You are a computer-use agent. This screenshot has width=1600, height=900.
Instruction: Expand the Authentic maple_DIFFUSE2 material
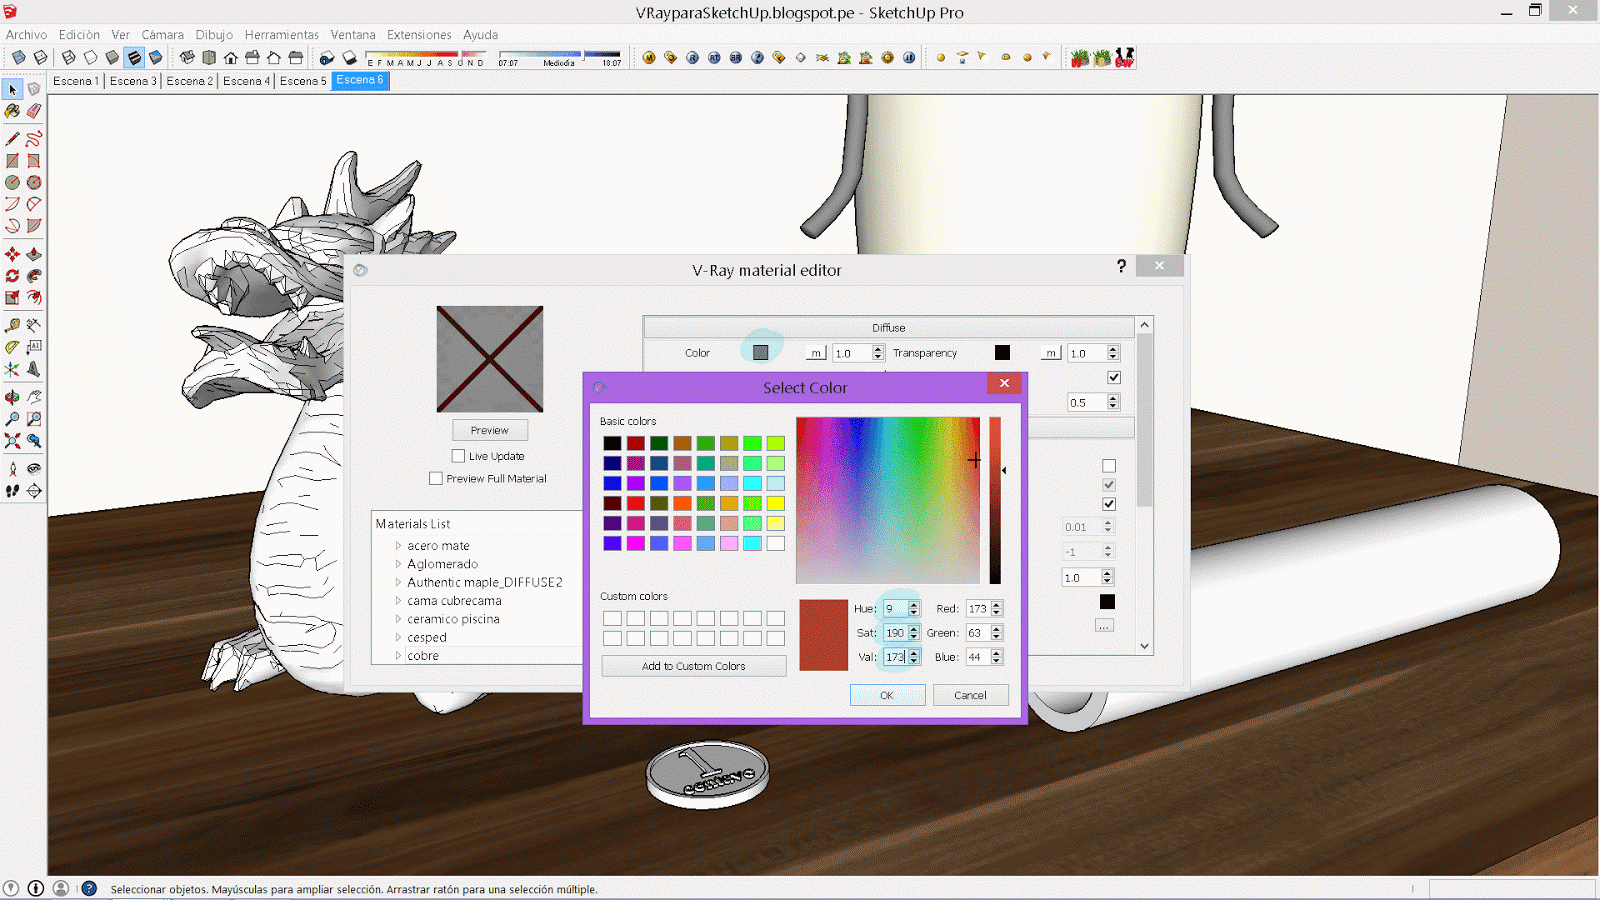point(398,582)
